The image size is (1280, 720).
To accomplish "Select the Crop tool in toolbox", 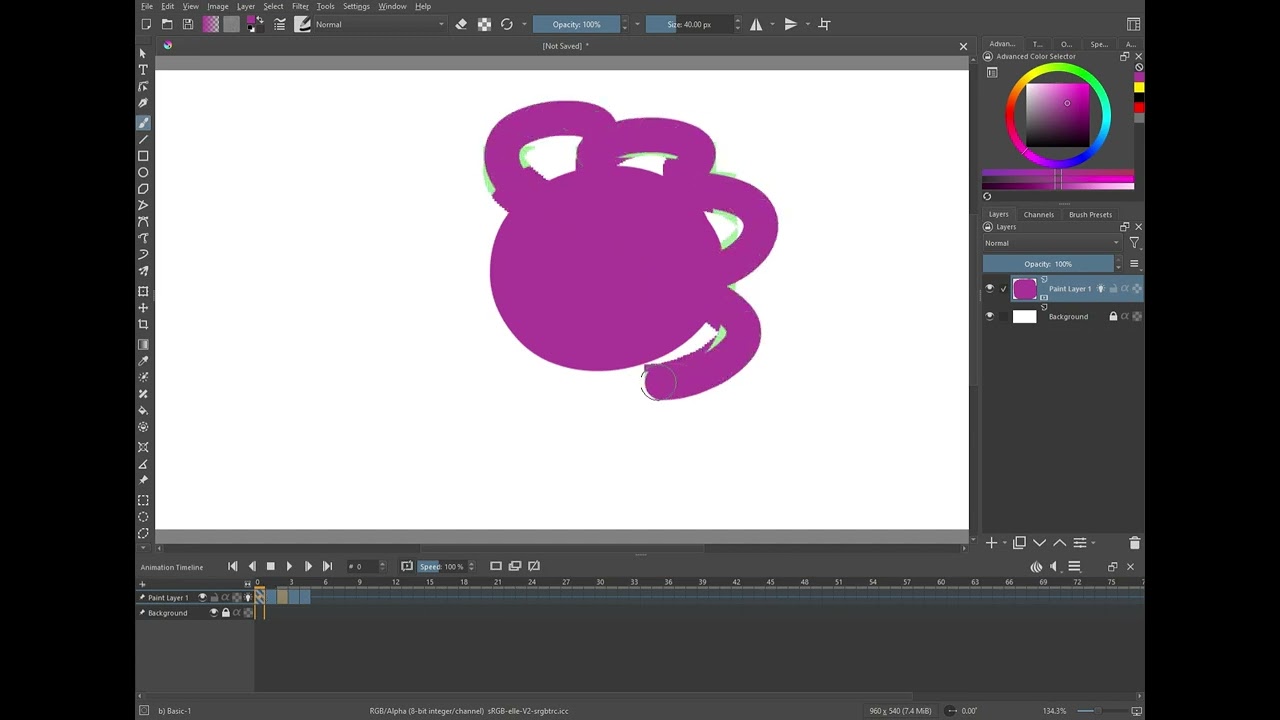I will (x=143, y=324).
